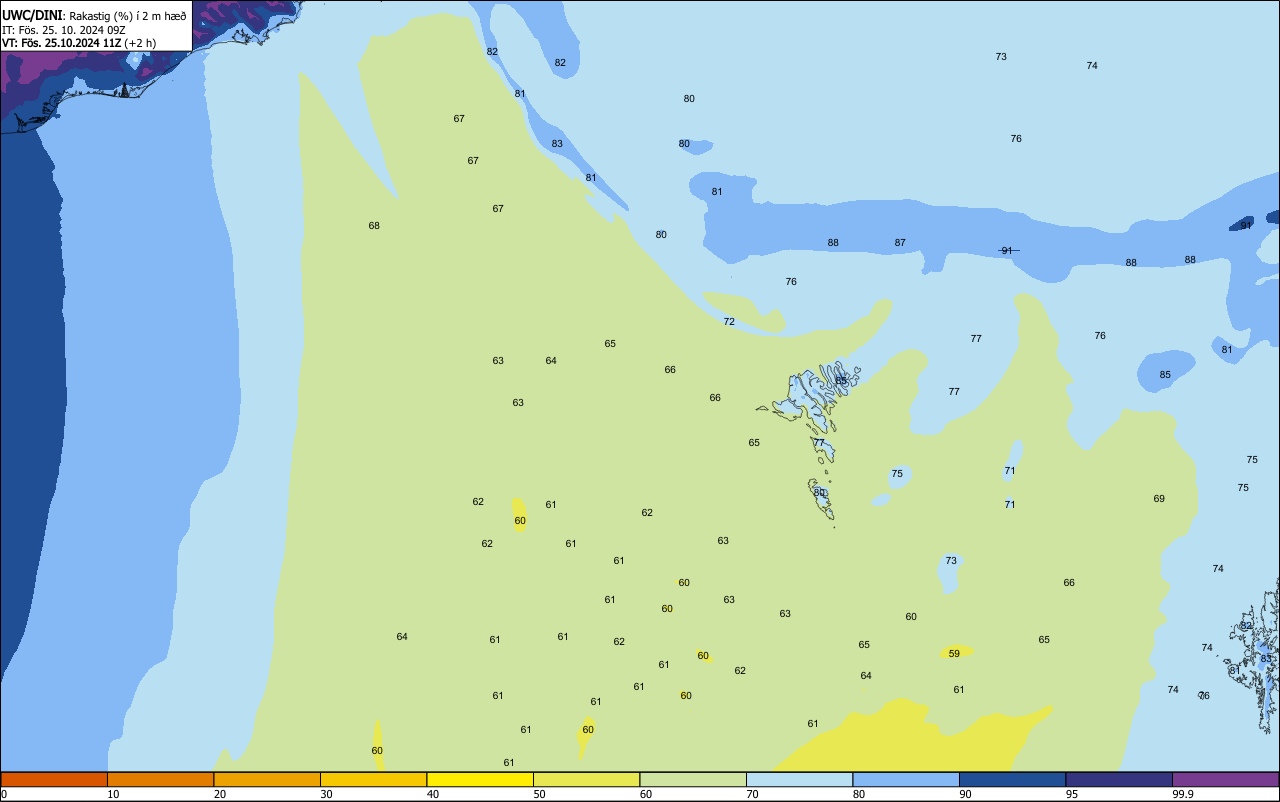The width and height of the screenshot is (1280, 802).
Task: Click the 40 legend tick label
Action: pyautogui.click(x=433, y=794)
